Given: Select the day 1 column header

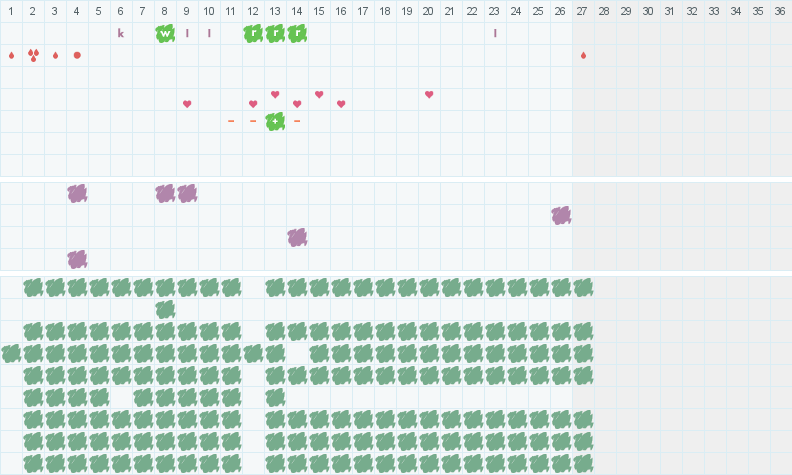Looking at the screenshot, I should pyautogui.click(x=11, y=11).
